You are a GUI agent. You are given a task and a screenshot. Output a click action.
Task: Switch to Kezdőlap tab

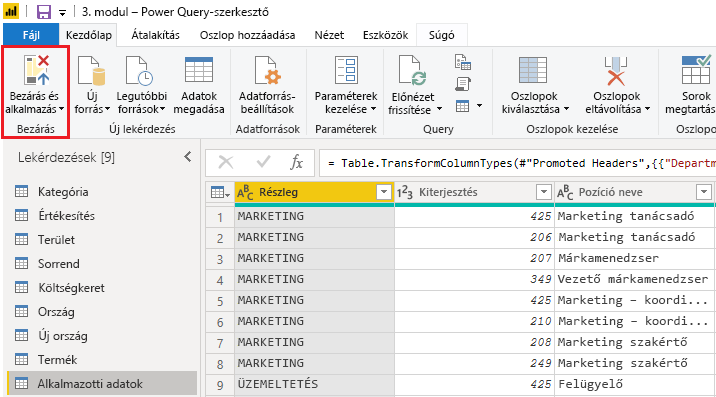(x=89, y=35)
